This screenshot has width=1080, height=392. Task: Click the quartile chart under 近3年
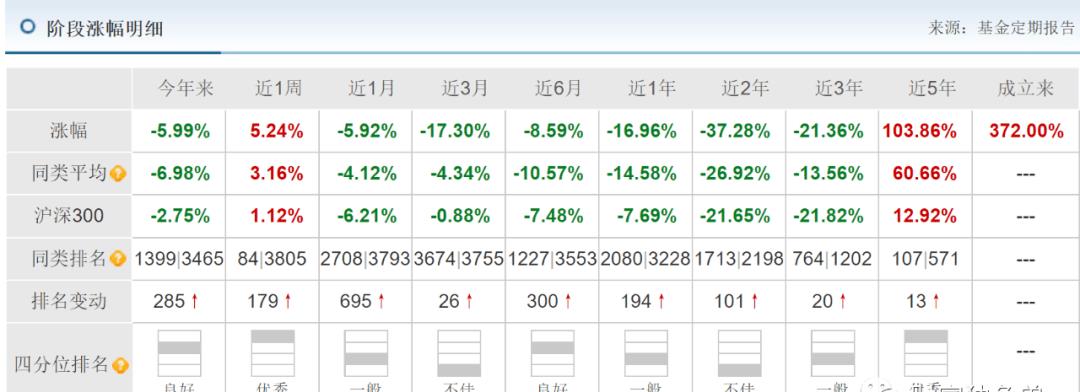(x=833, y=353)
